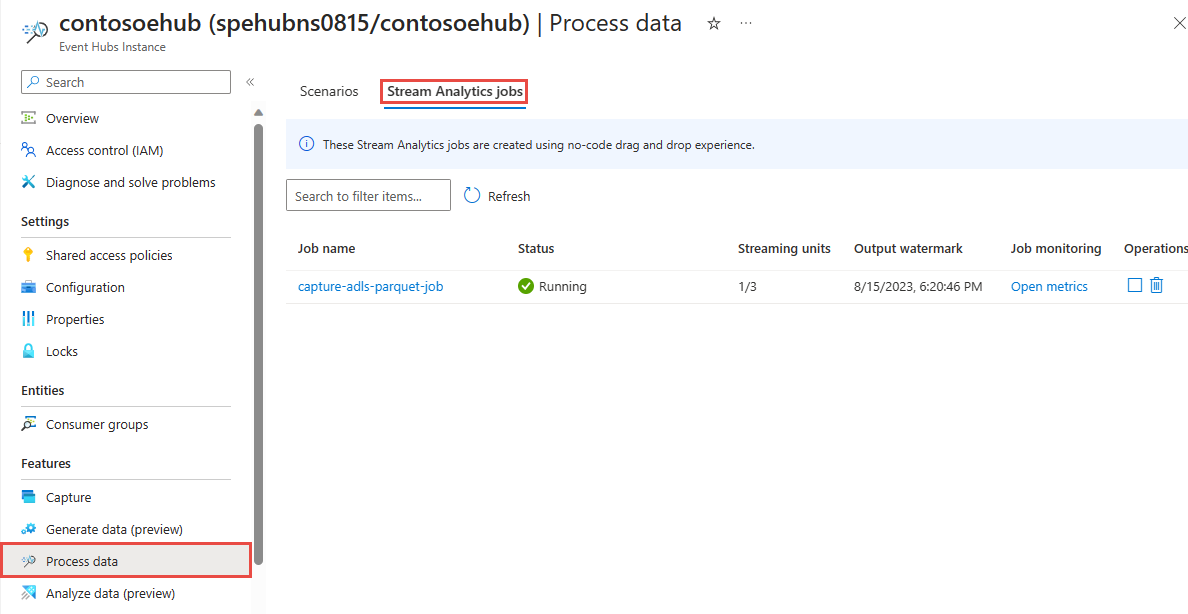Delete the job with trash icon

pyautogui.click(x=1156, y=285)
